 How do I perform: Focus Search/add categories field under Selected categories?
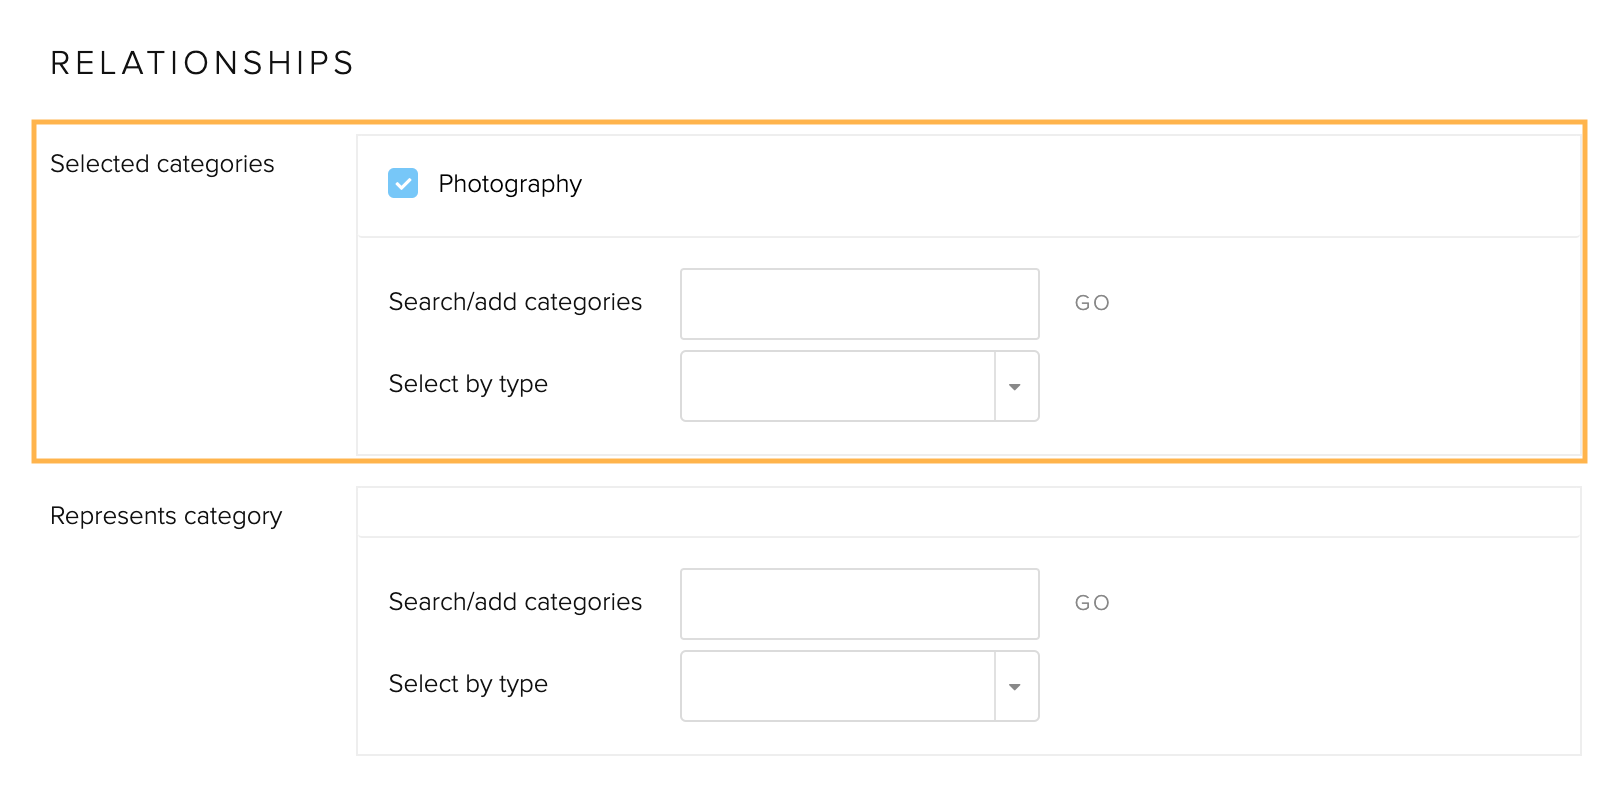[x=860, y=304]
